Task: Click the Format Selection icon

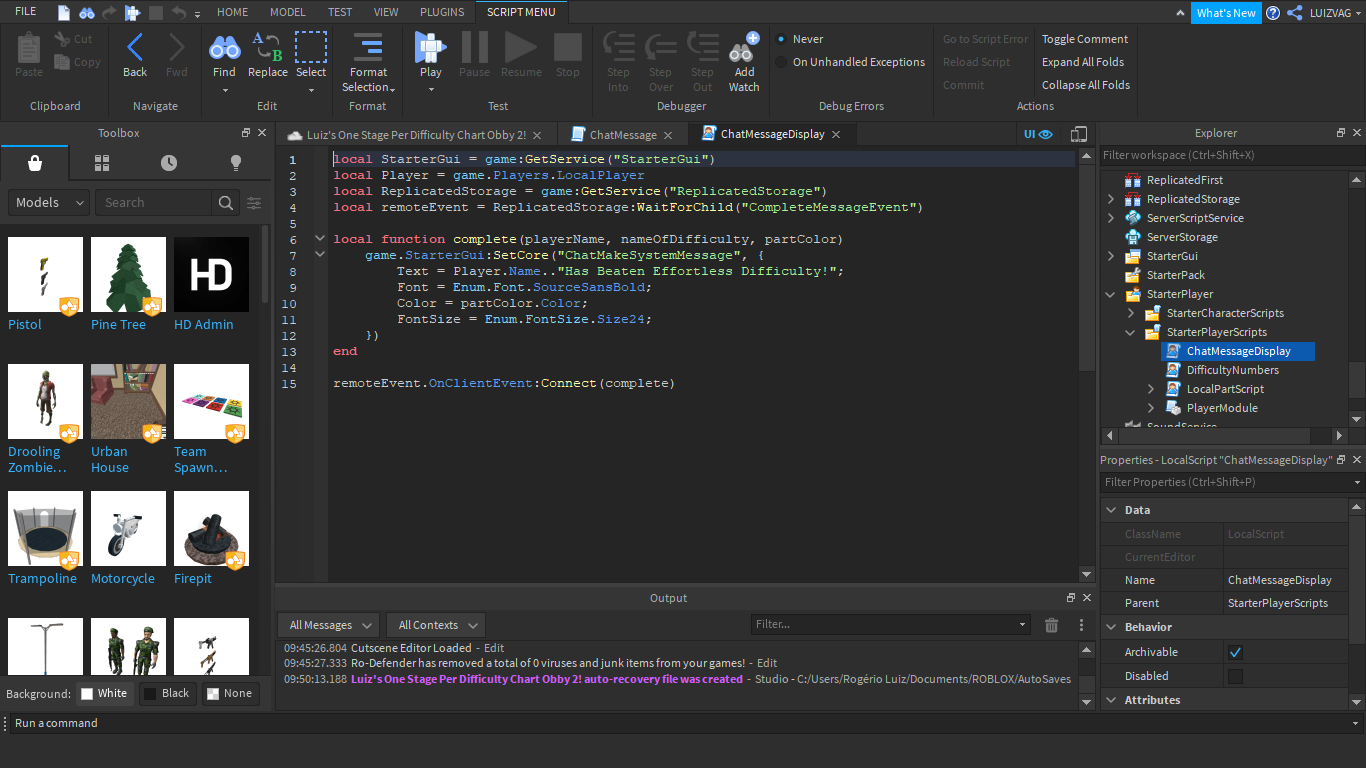Action: (368, 47)
